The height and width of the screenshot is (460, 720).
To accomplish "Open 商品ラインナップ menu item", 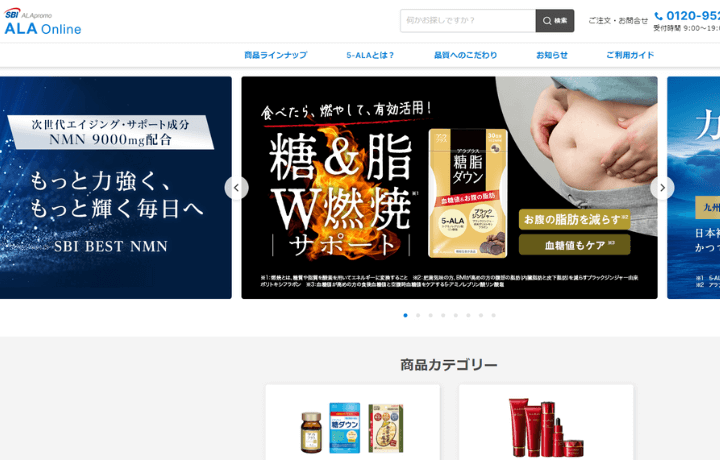I will (x=276, y=55).
